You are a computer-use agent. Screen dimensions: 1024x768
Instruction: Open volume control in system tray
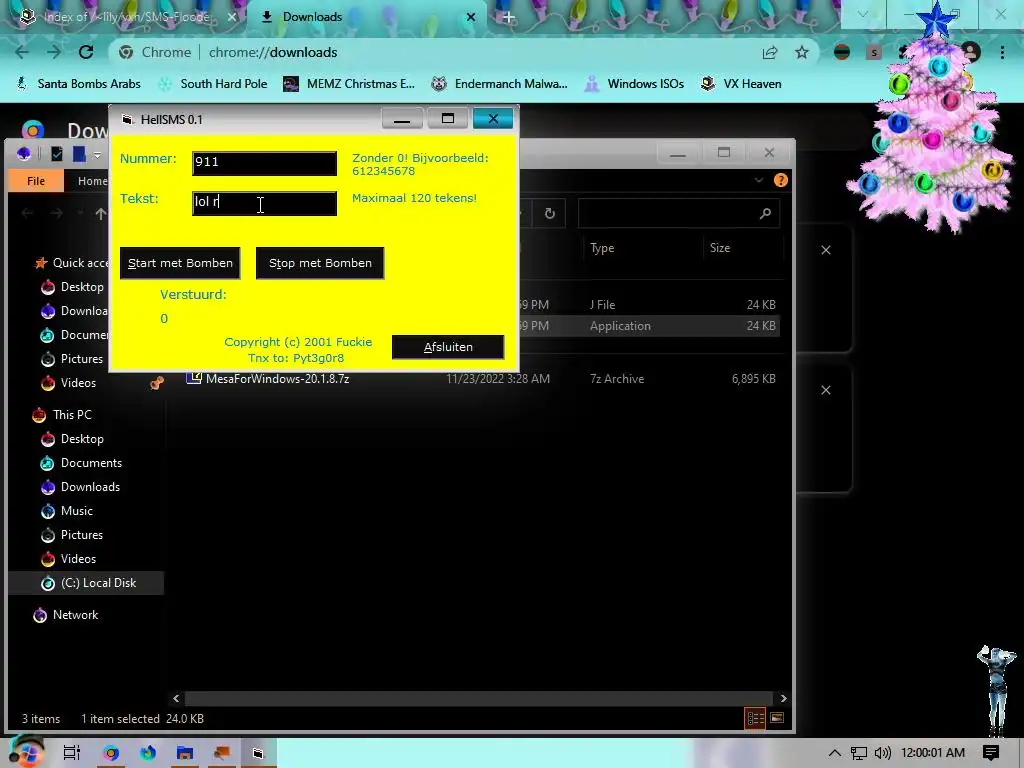click(x=882, y=753)
